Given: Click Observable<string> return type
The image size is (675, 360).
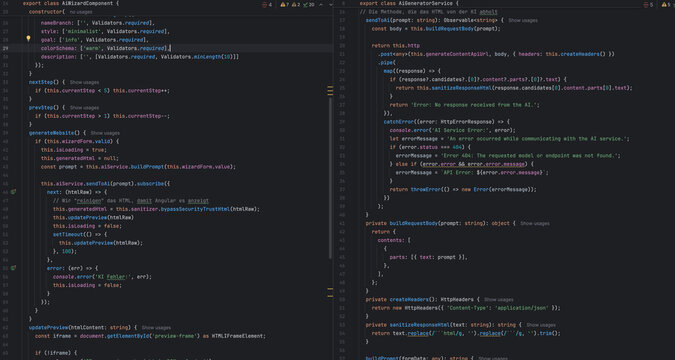Looking at the screenshot, I should tap(471, 20).
